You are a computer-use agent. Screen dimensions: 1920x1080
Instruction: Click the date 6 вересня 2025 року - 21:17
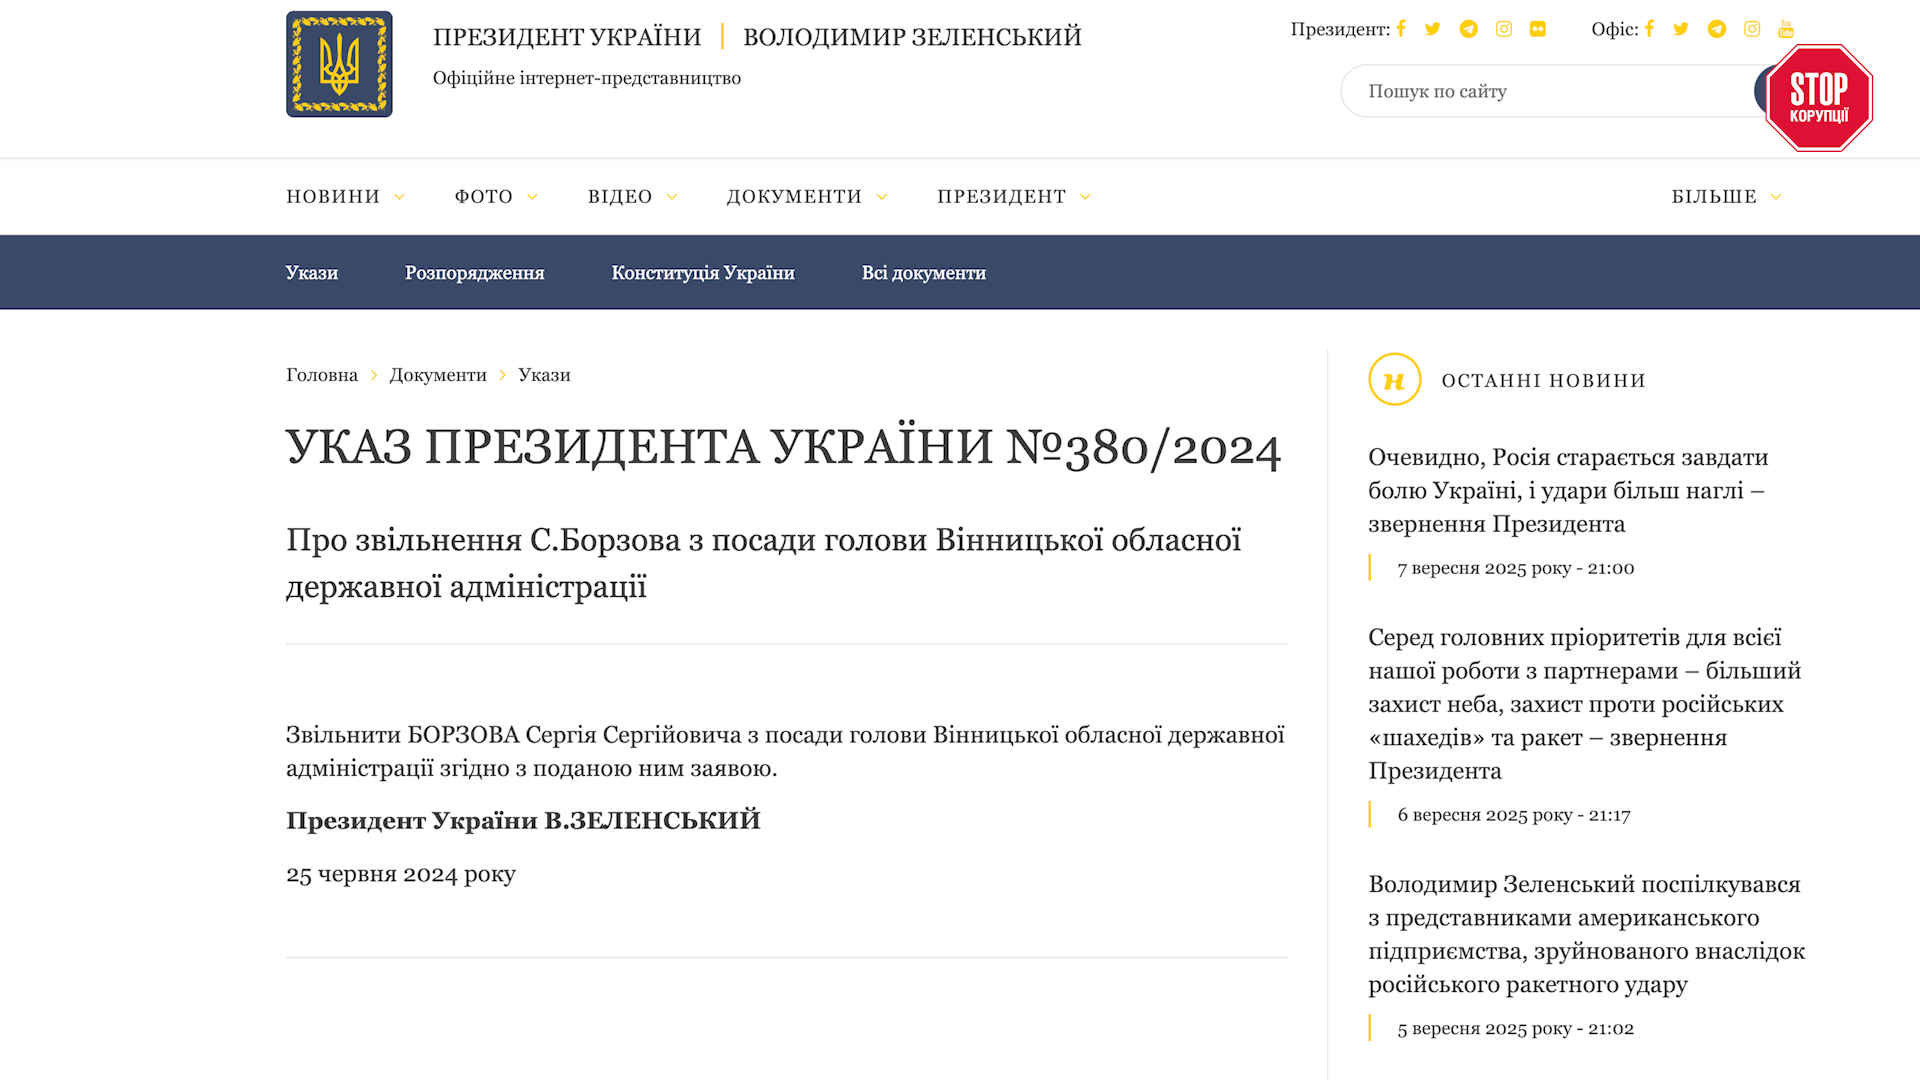[1514, 815]
